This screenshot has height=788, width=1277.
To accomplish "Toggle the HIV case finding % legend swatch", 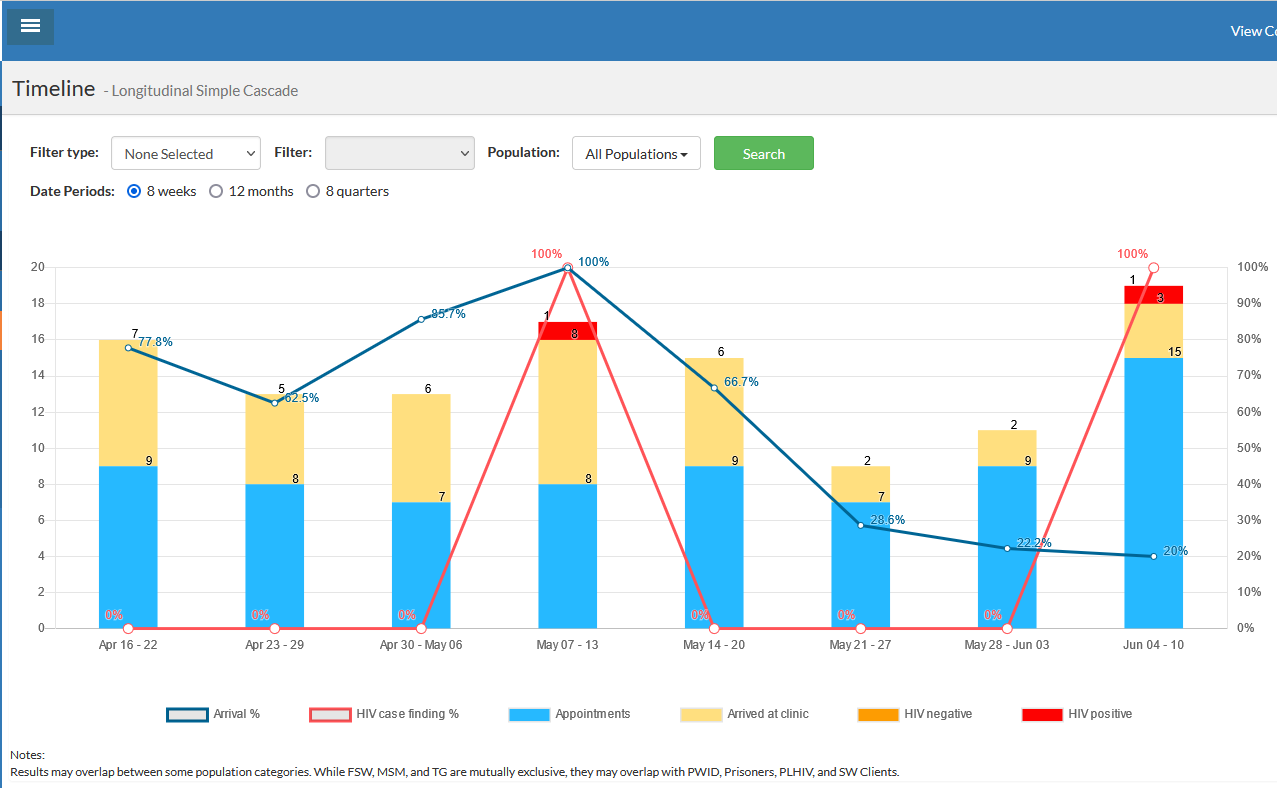I will point(330,714).
